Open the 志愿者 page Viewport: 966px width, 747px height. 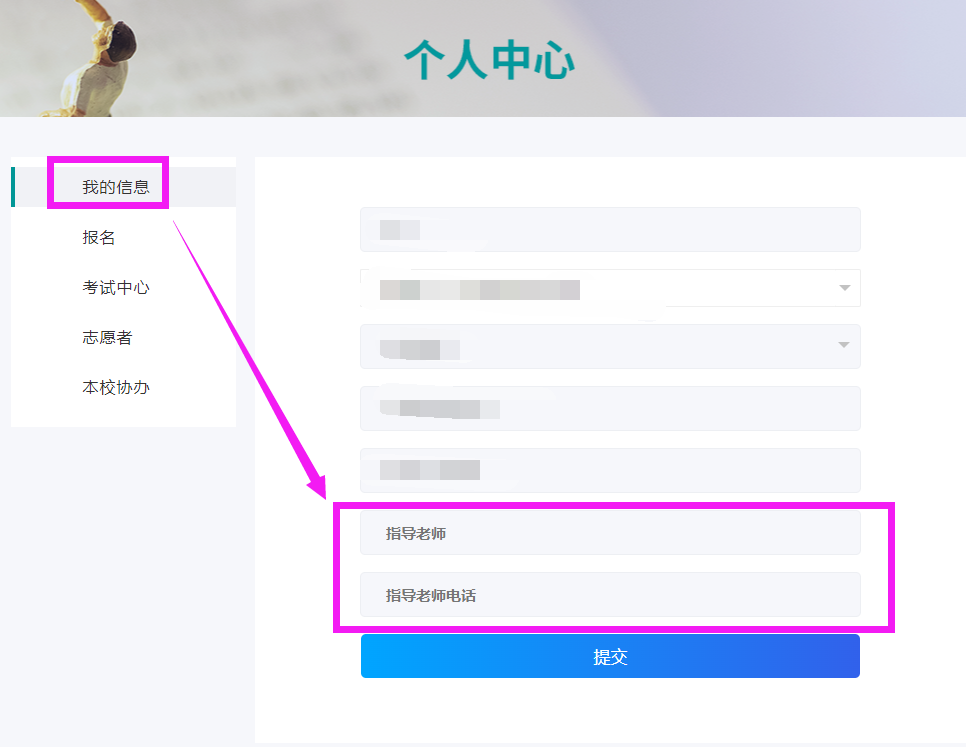pos(107,337)
